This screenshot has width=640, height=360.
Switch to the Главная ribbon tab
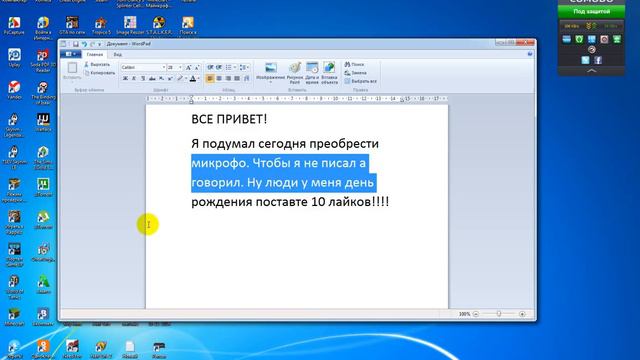pos(95,54)
